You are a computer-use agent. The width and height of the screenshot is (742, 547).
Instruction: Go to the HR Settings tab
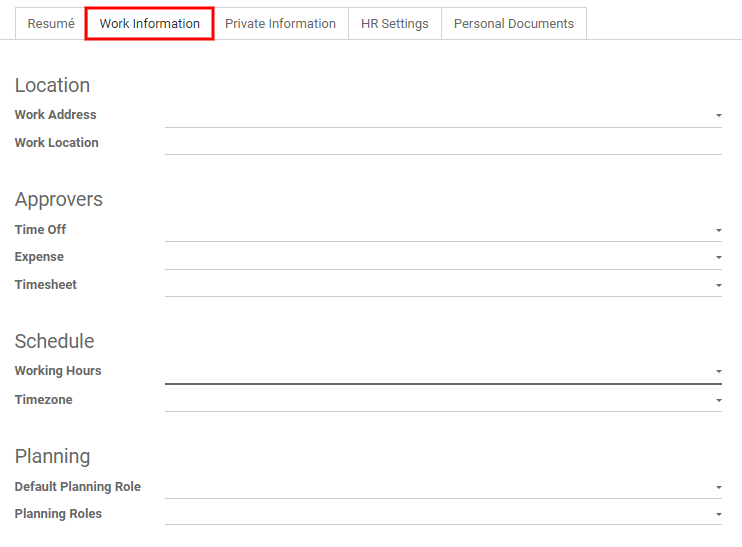394,24
